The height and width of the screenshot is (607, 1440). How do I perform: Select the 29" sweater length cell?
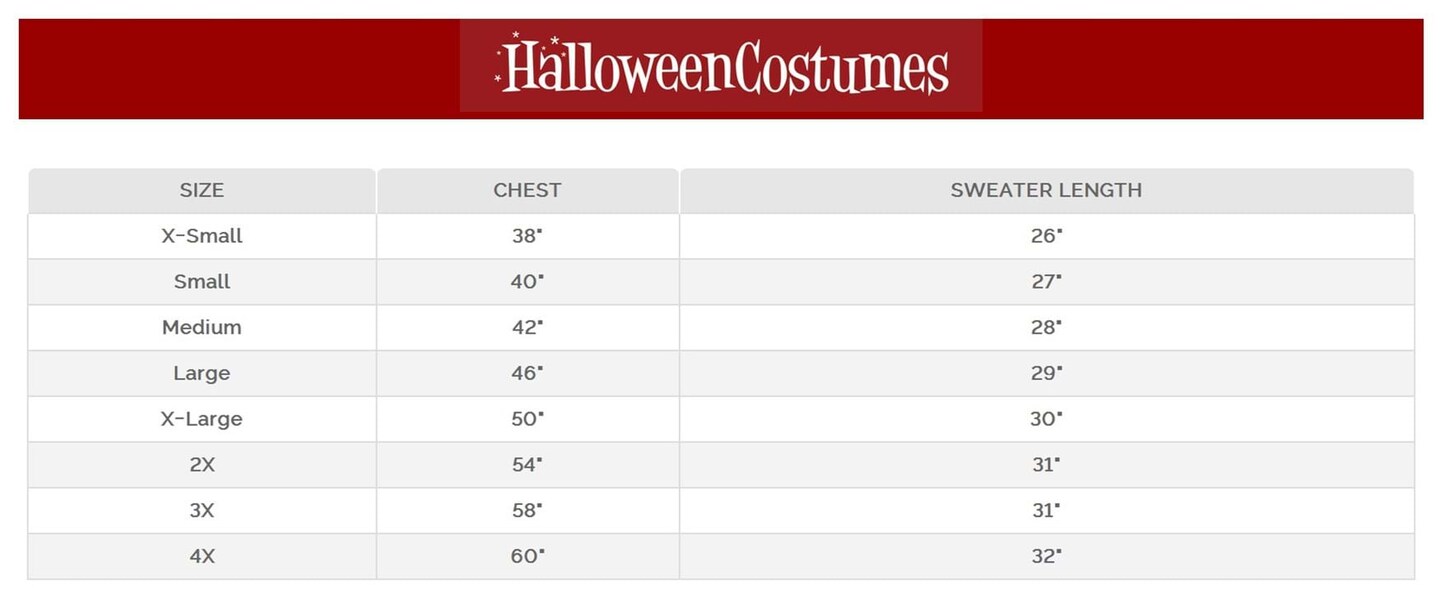pyautogui.click(x=1046, y=373)
